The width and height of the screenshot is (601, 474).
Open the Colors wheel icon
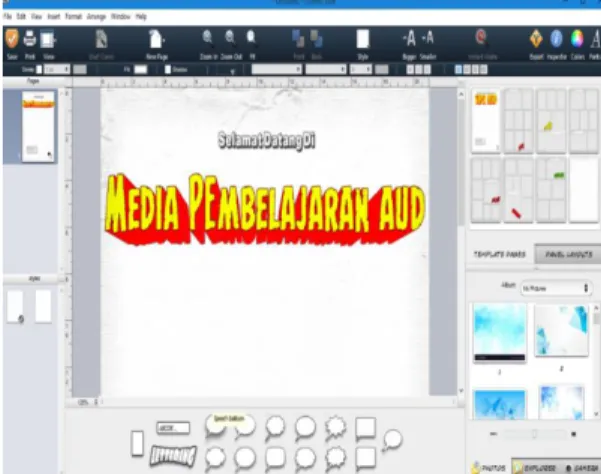point(577,39)
